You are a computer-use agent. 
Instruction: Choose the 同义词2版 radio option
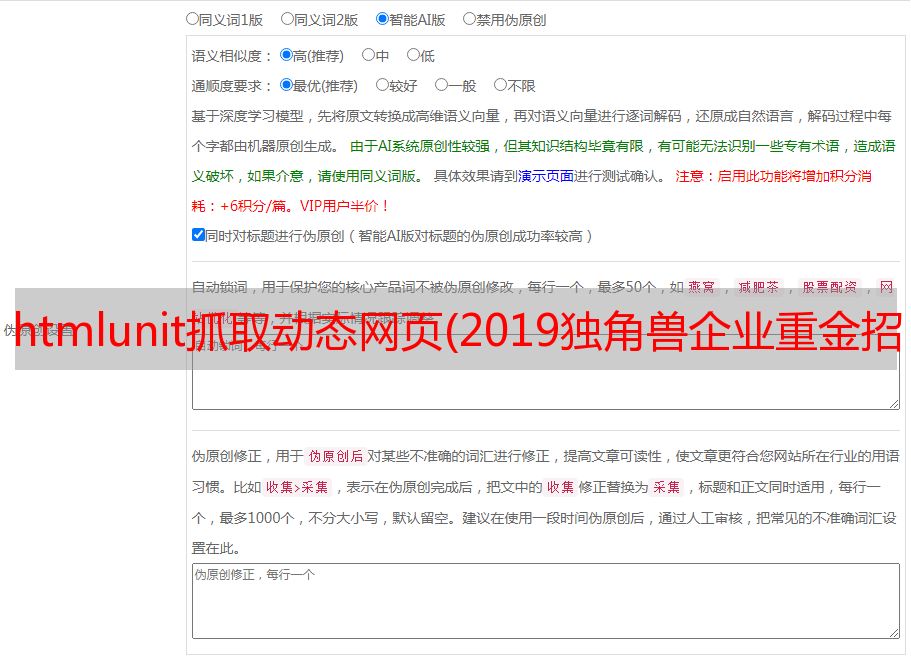(287, 18)
